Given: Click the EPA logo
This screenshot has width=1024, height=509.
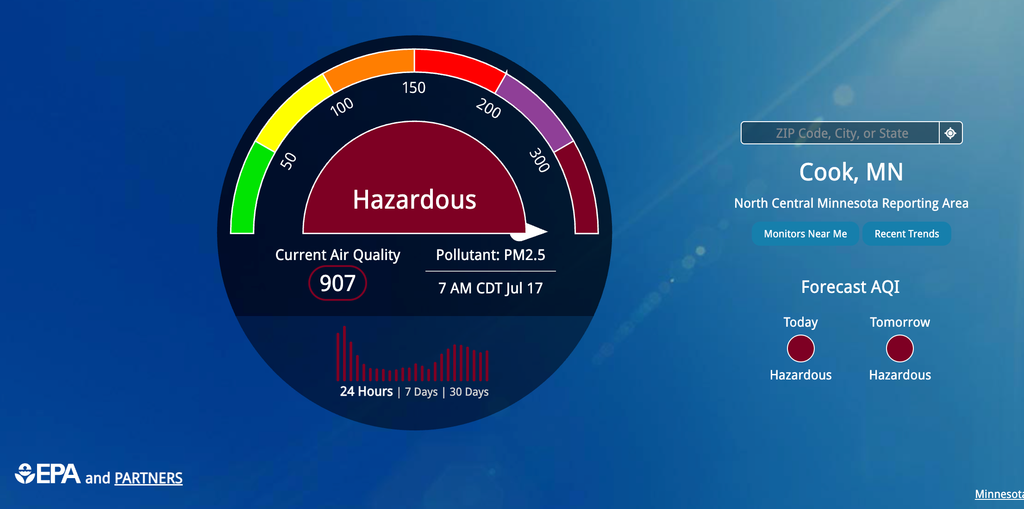Looking at the screenshot, I should (48, 474).
